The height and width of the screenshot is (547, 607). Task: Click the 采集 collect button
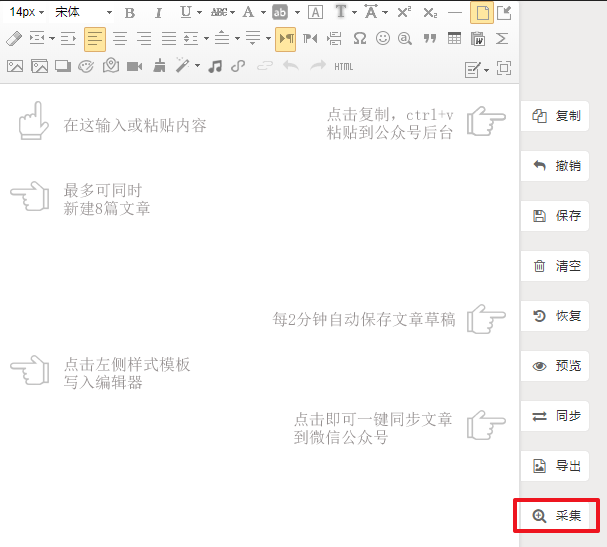click(x=556, y=516)
